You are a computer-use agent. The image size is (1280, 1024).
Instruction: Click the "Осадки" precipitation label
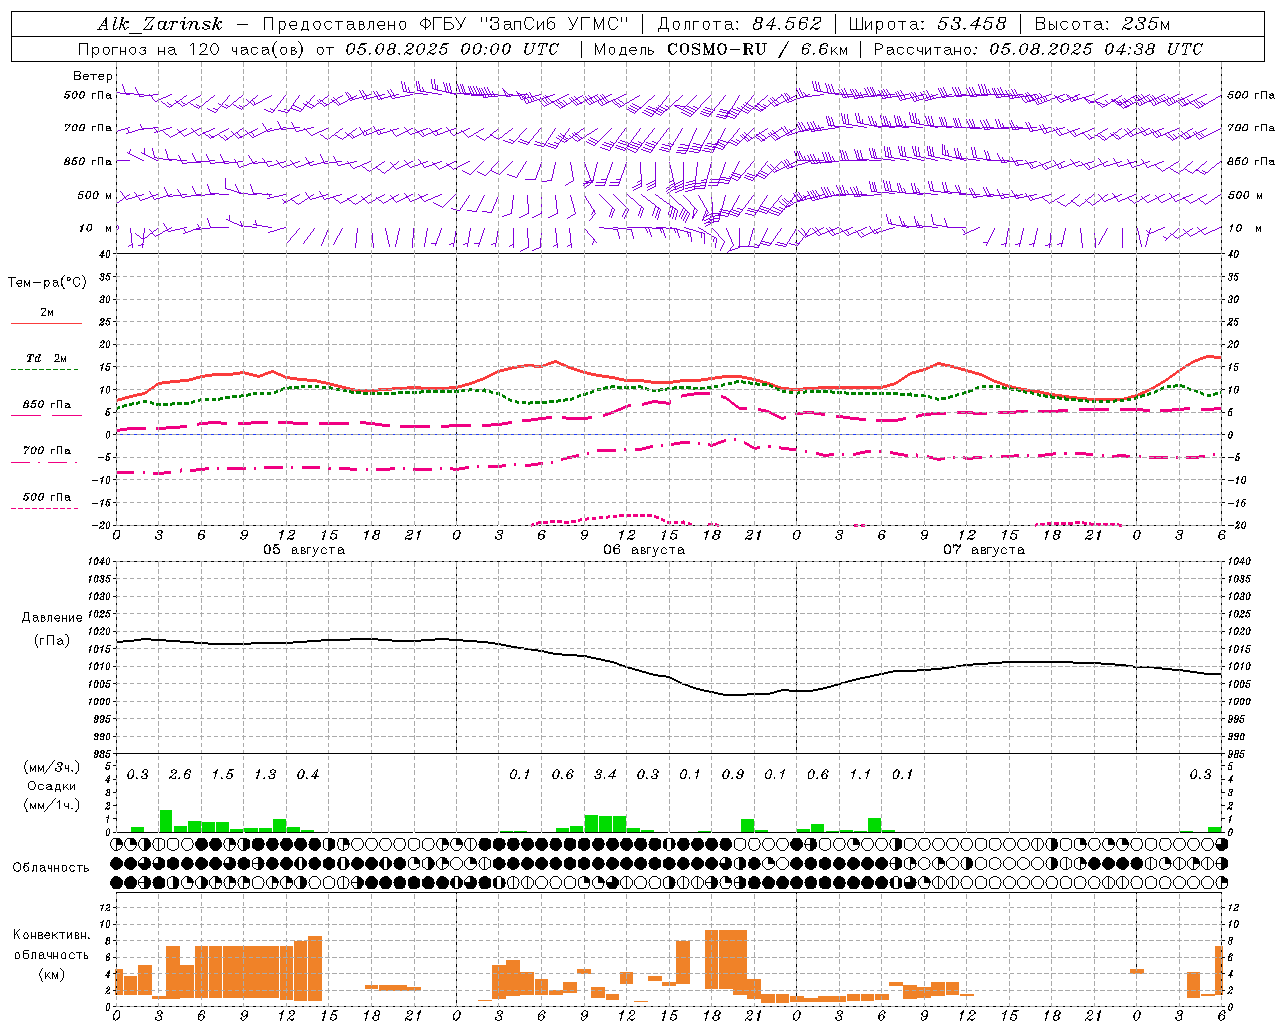(52, 786)
